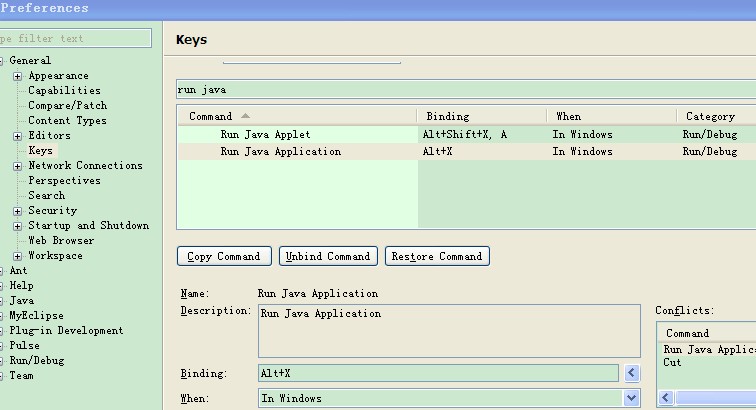Image resolution: width=756 pixels, height=410 pixels.
Task: Open the When dropdown list
Action: tap(631, 398)
